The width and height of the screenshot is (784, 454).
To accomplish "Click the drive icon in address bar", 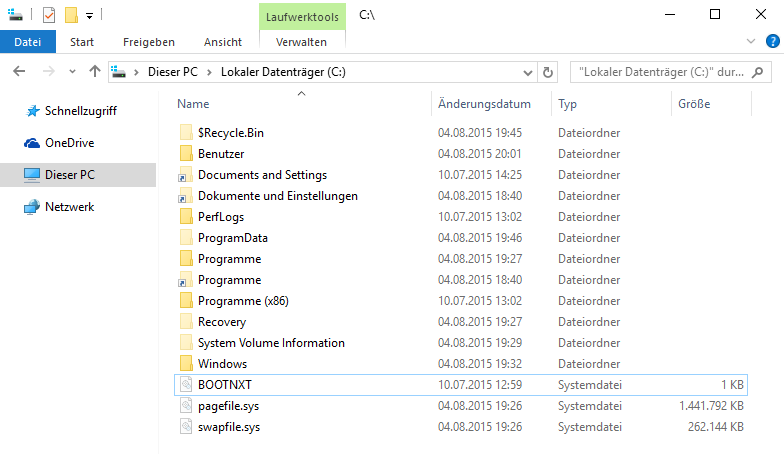I will point(118,72).
